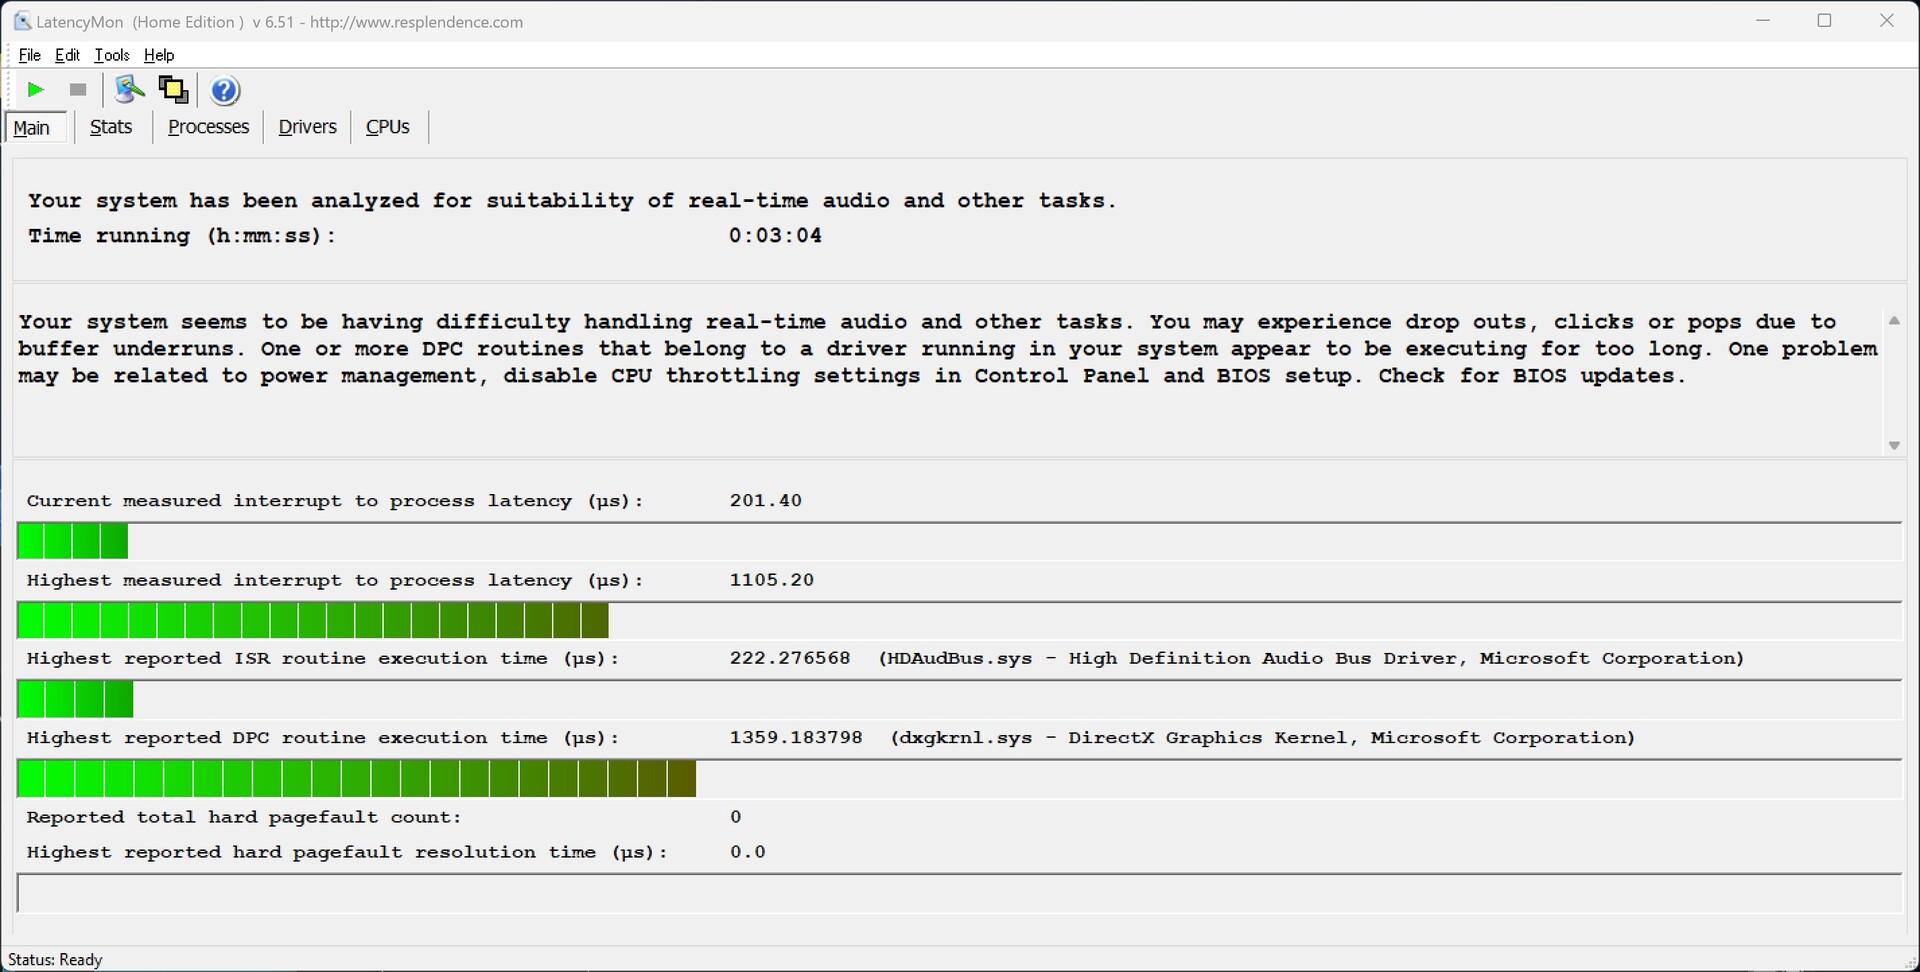Click the copy report windows icon
The image size is (1920, 972).
point(174,90)
